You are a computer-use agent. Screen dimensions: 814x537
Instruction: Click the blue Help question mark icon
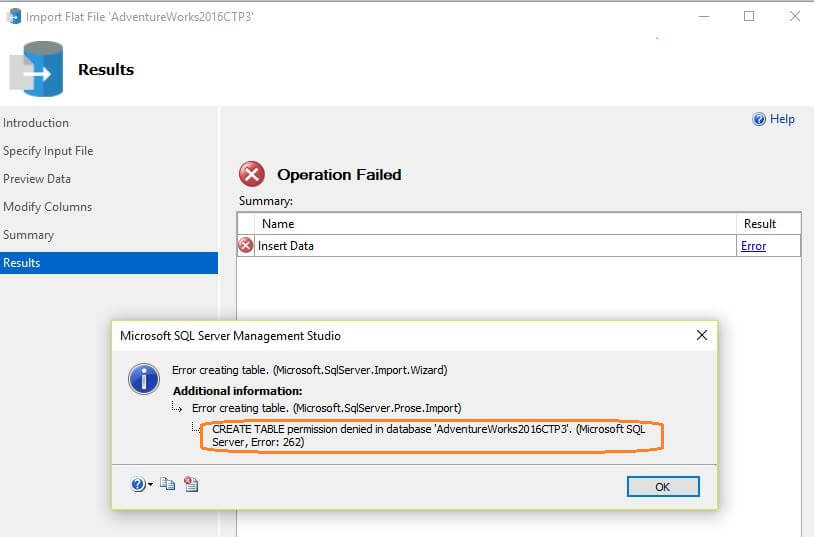click(x=759, y=119)
